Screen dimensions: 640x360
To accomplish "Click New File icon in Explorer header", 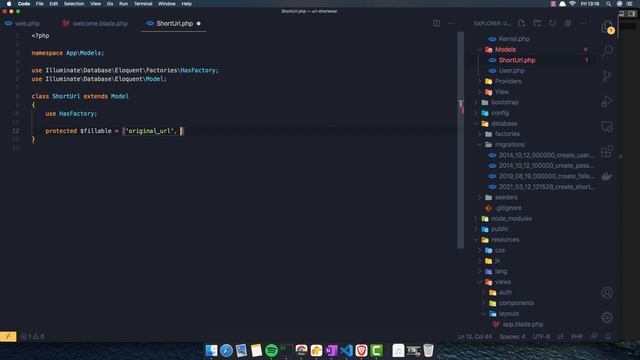I will (522, 23).
